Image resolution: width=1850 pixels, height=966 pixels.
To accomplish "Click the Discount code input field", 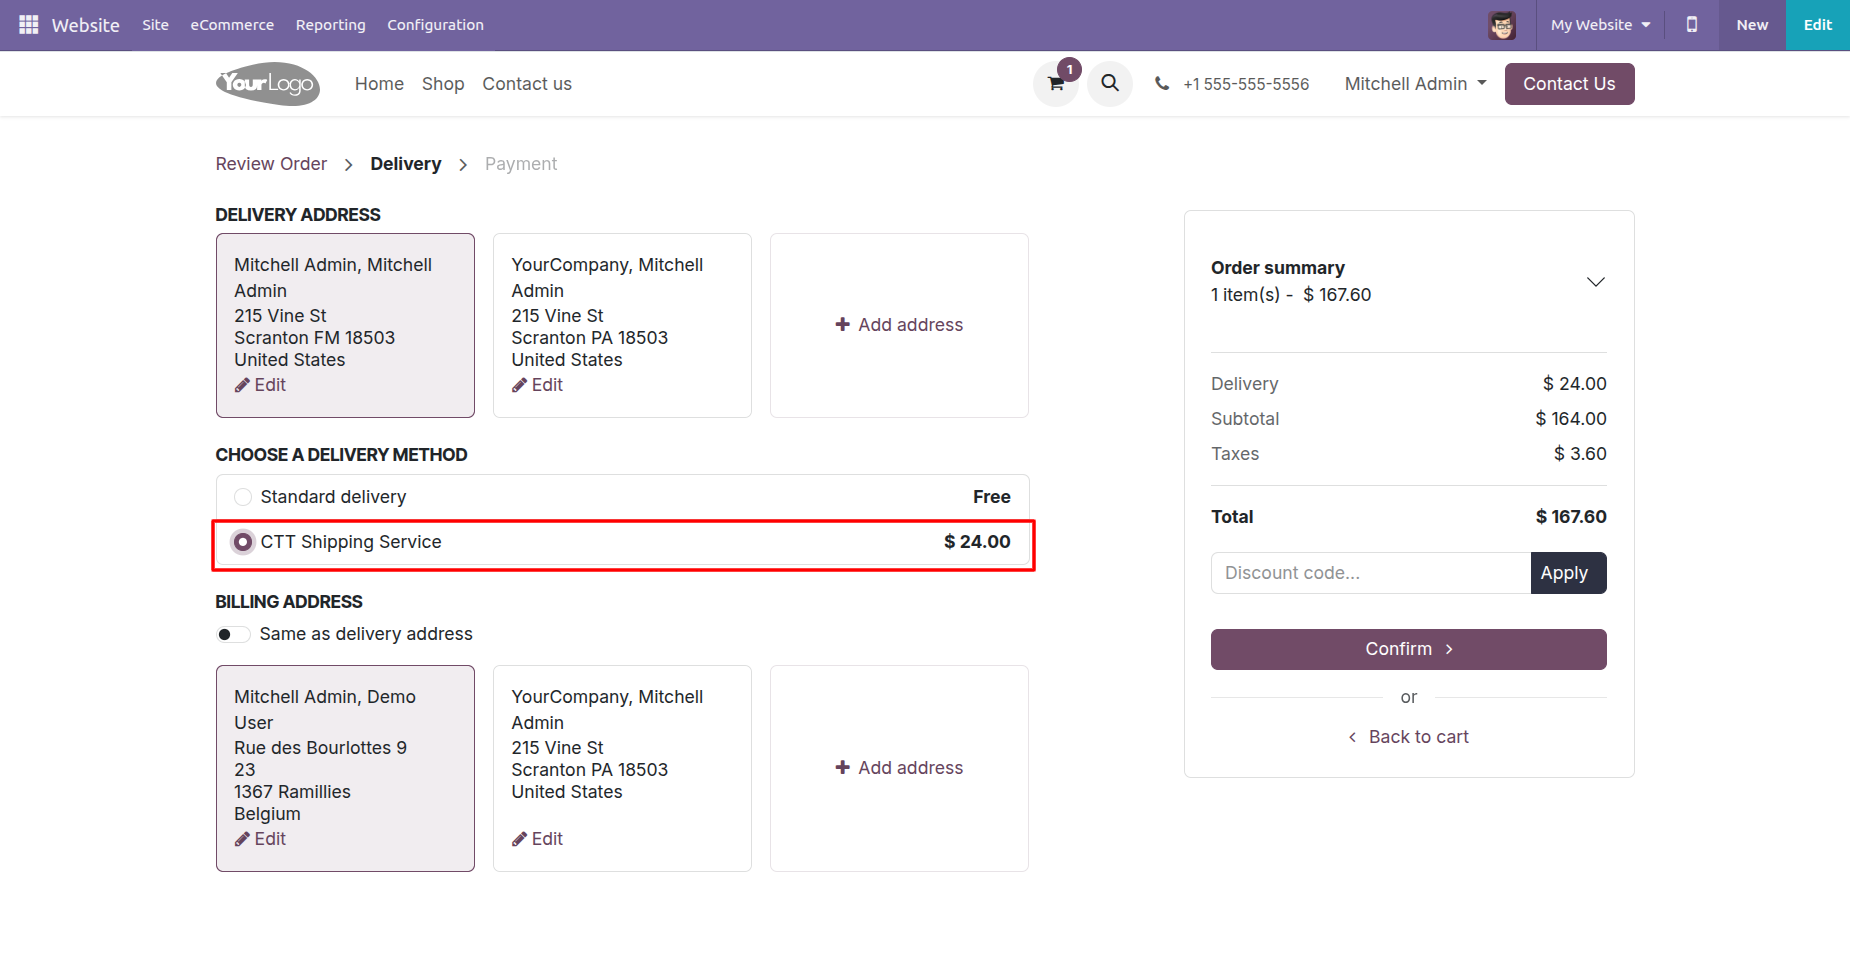I will (1370, 573).
